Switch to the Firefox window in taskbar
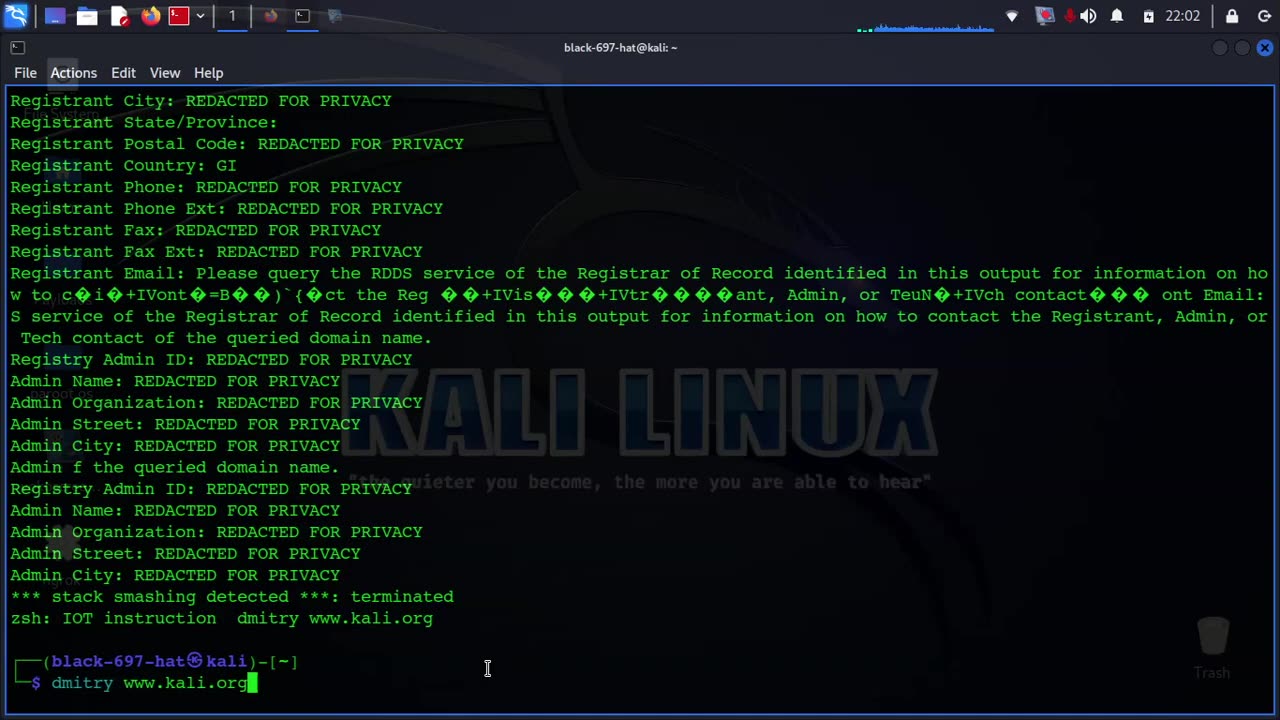 [x=270, y=16]
